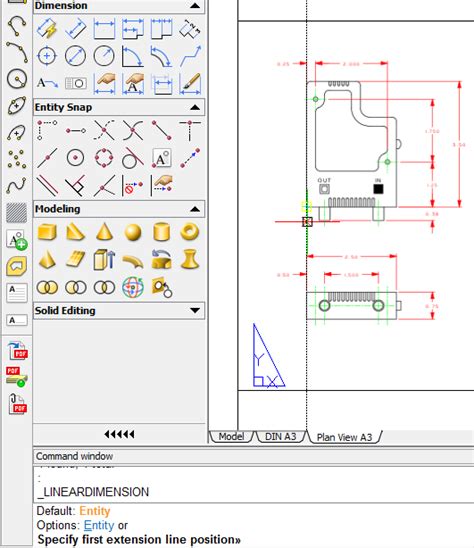Click the OUT connector square on drawing

(324, 189)
